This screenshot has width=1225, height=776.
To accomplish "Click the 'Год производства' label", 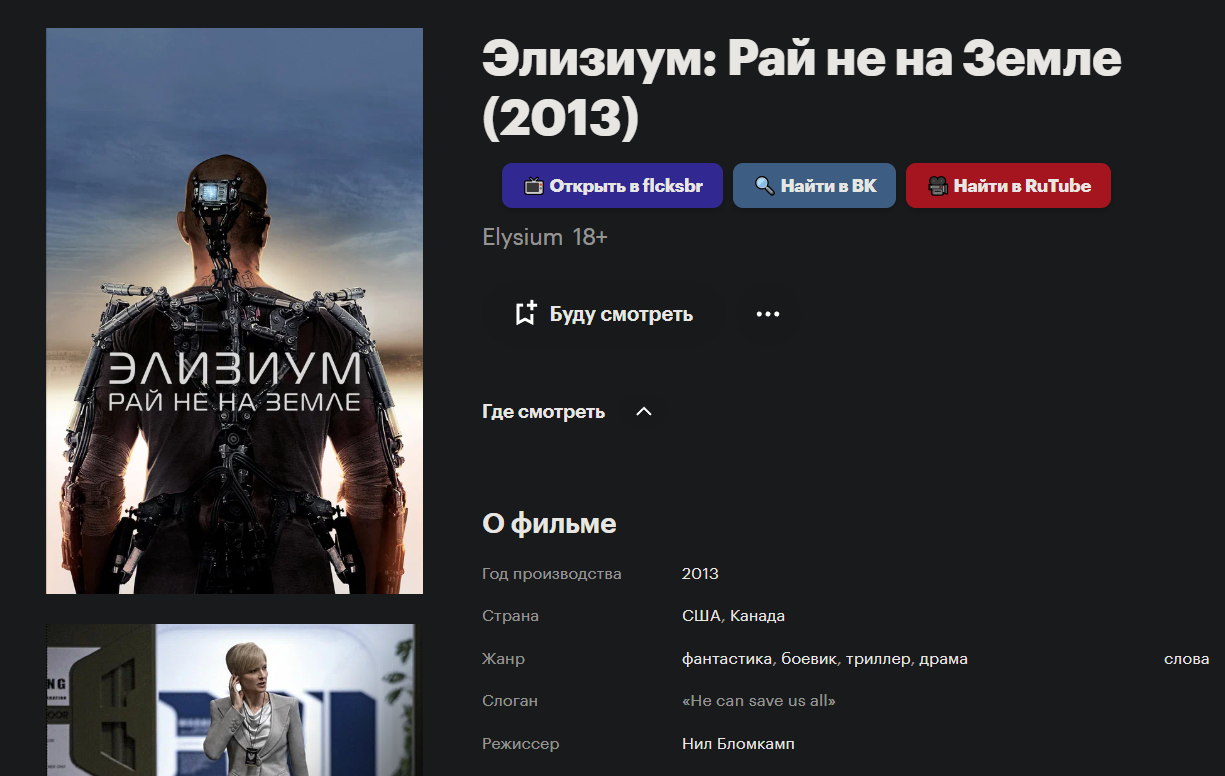I will [x=552, y=574].
